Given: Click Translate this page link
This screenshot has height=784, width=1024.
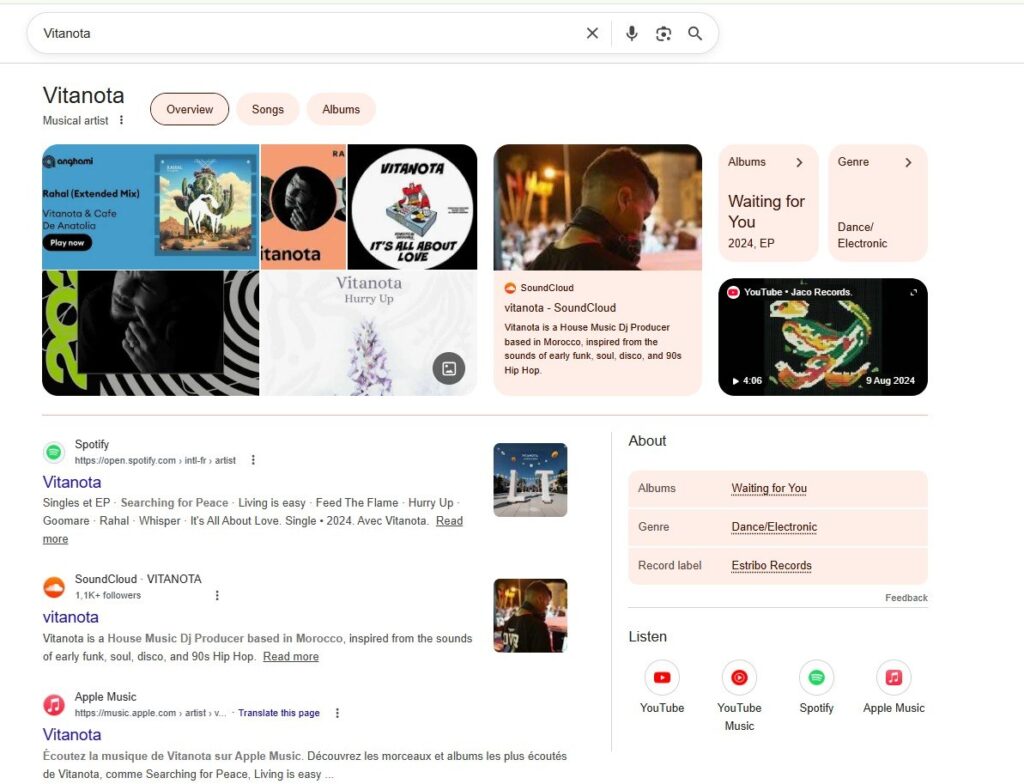Looking at the screenshot, I should tap(279, 713).
